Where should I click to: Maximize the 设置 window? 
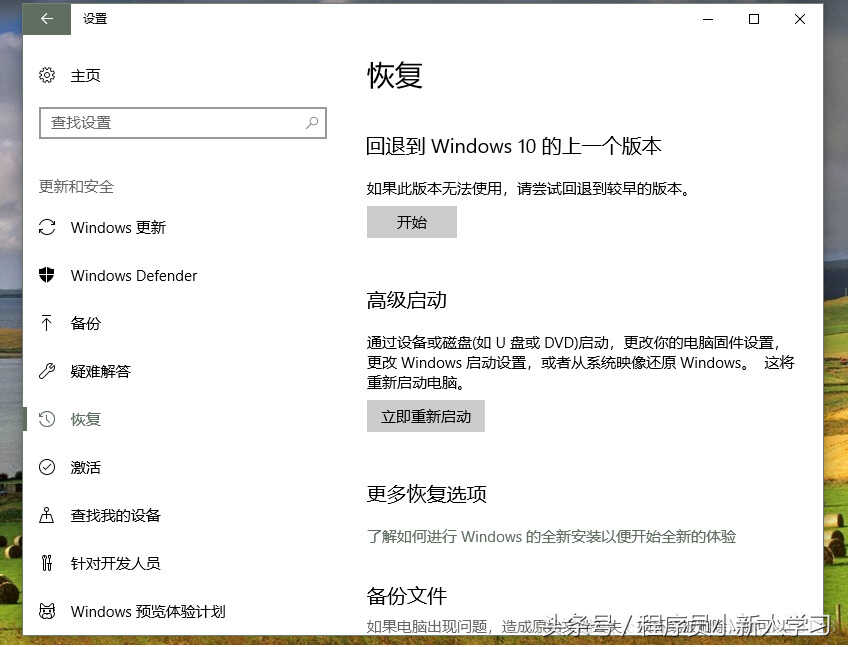pos(753,19)
